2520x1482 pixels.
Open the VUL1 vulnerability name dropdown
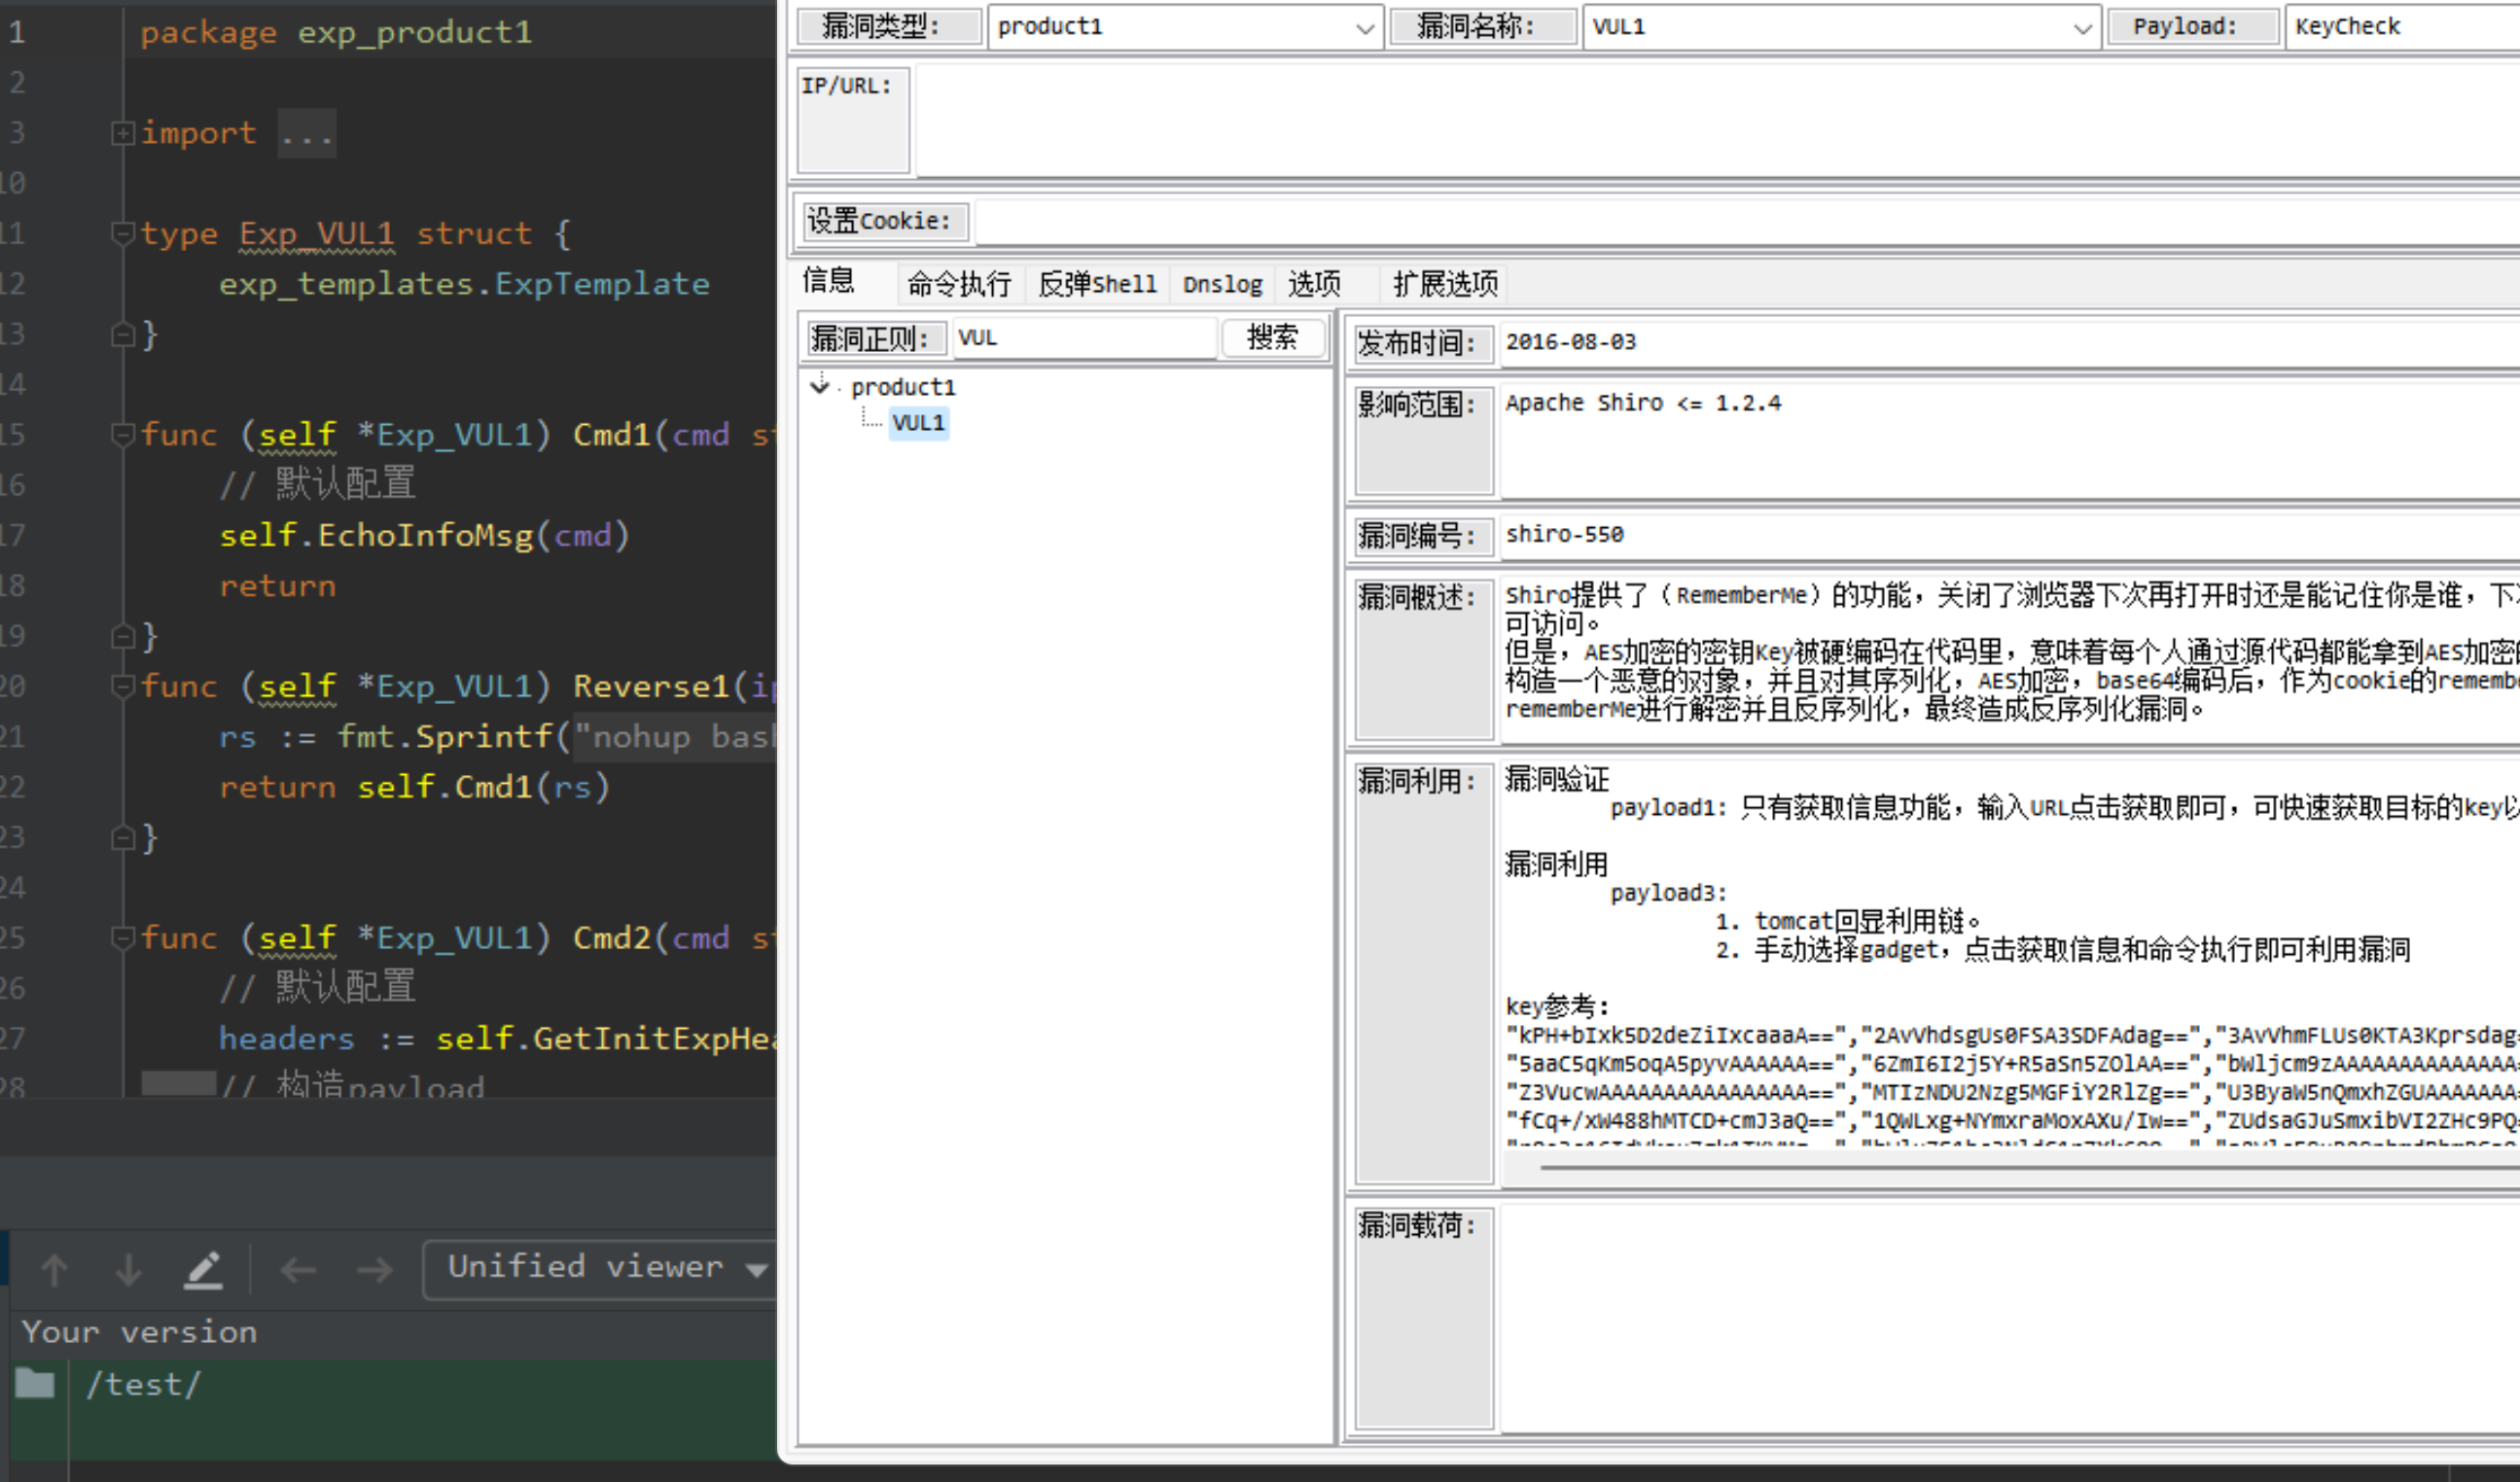pos(2082,28)
